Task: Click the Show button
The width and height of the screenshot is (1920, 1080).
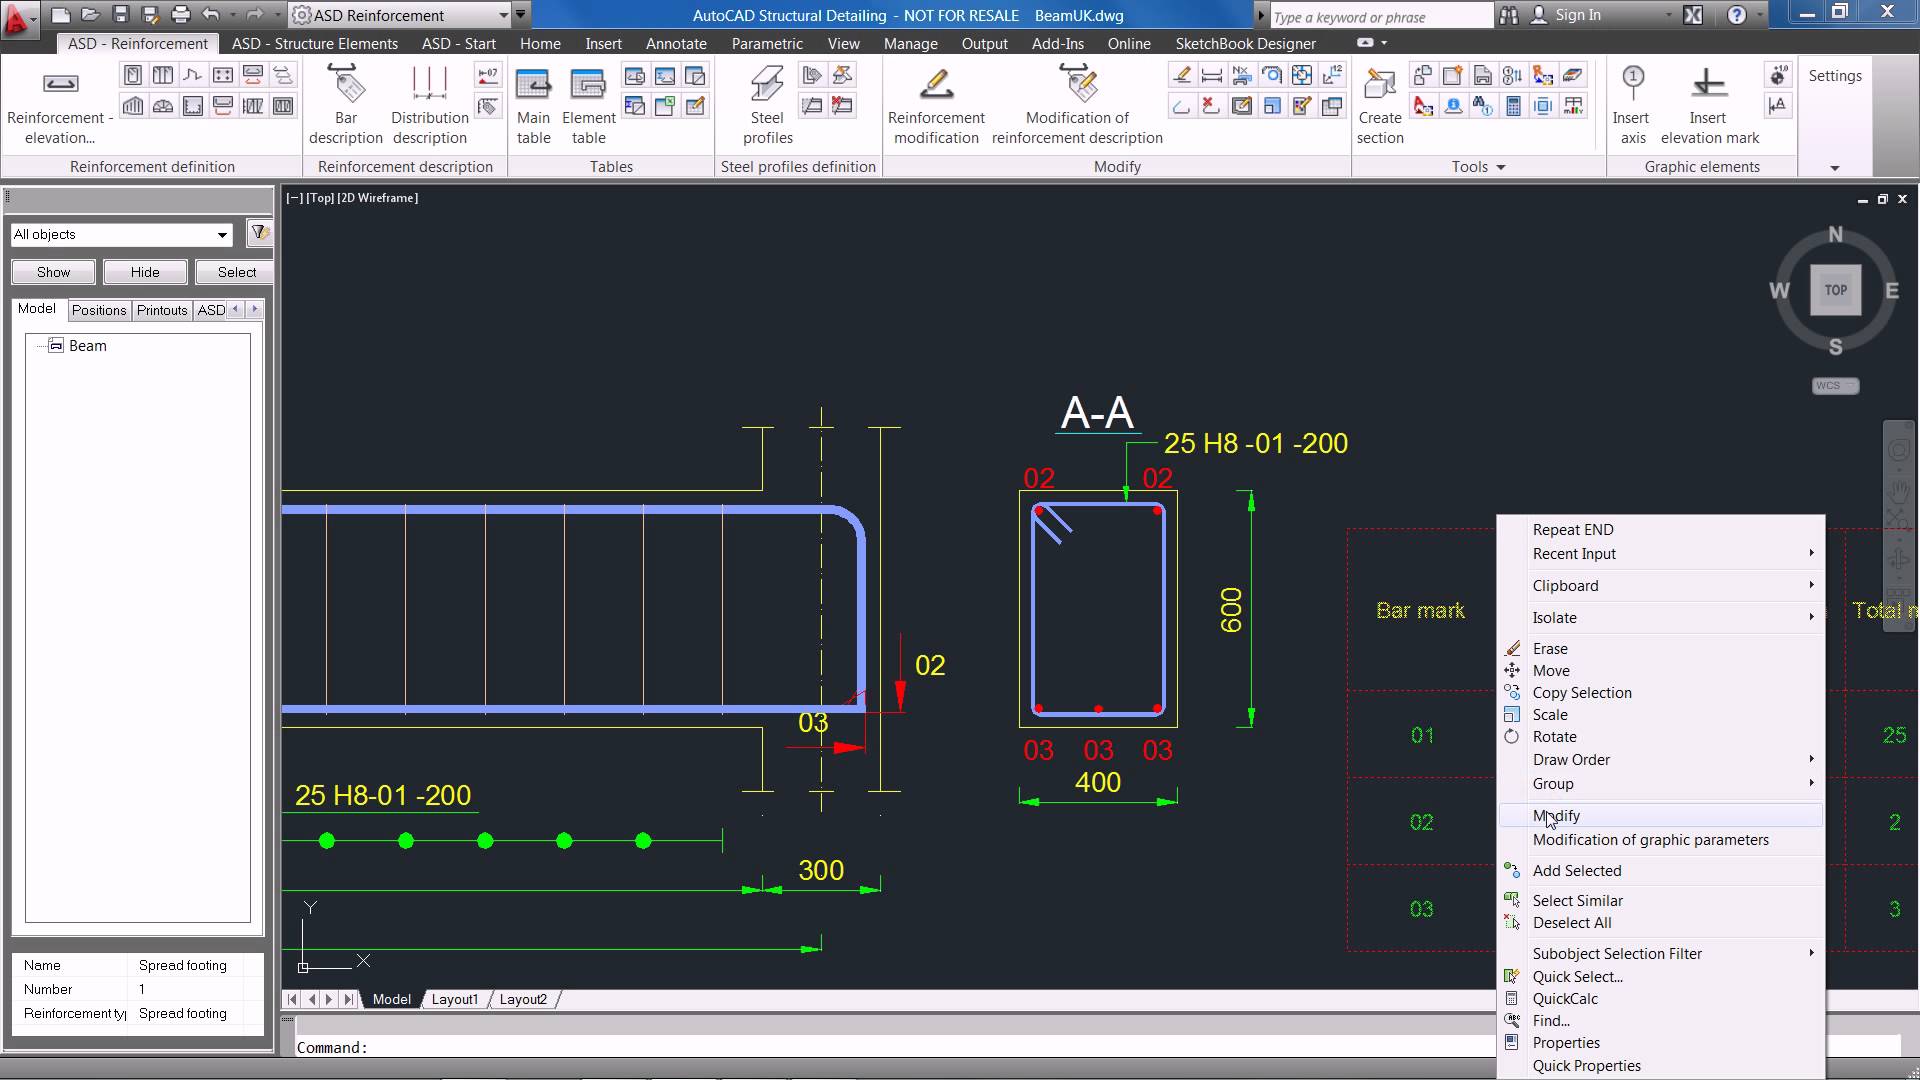Action: pos(54,272)
